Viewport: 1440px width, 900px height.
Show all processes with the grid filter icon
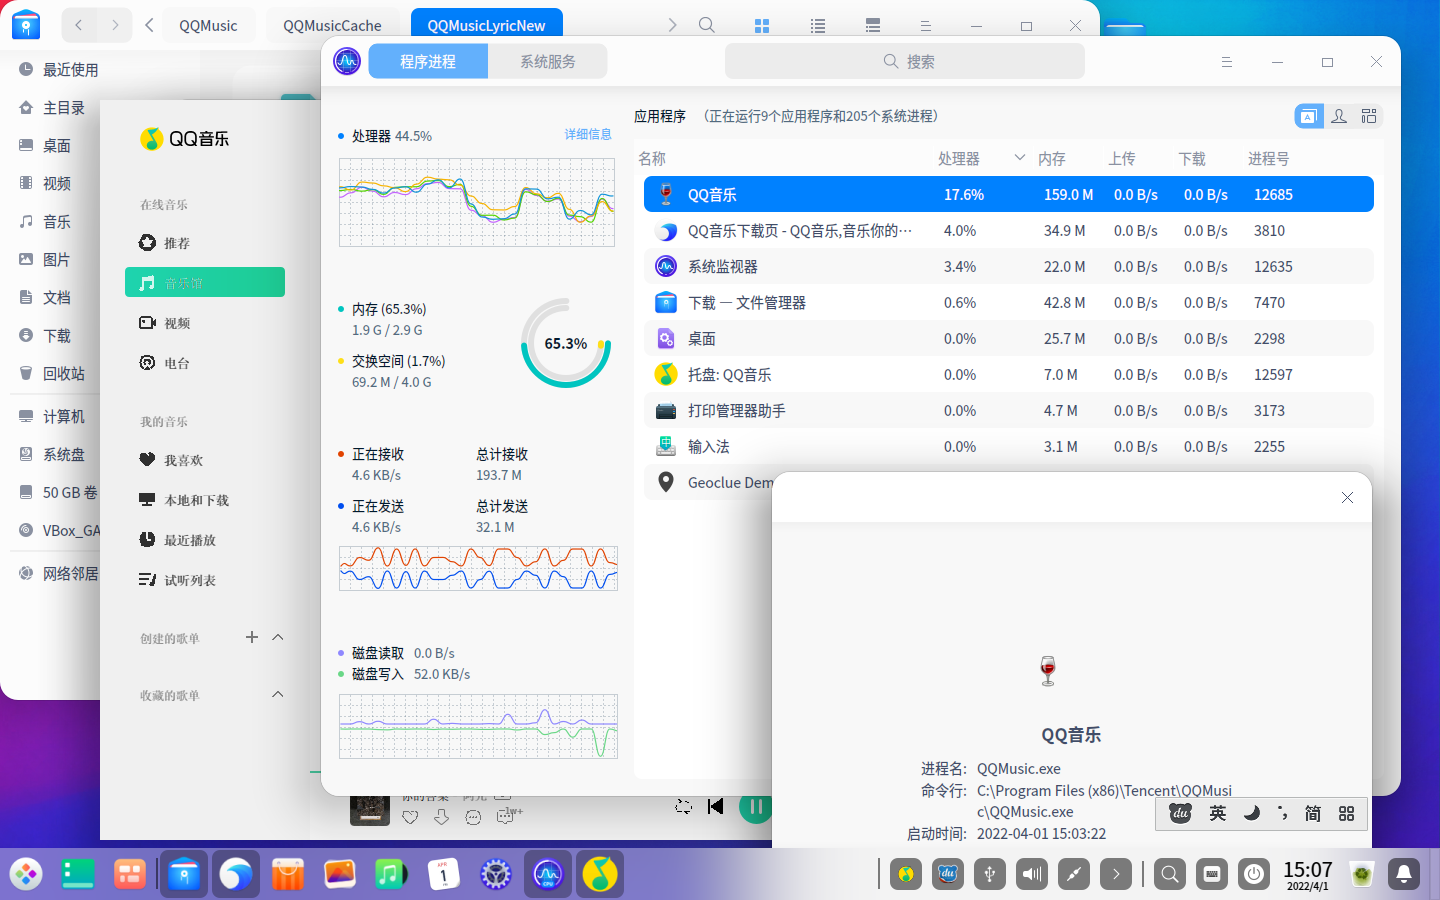pos(1369,116)
